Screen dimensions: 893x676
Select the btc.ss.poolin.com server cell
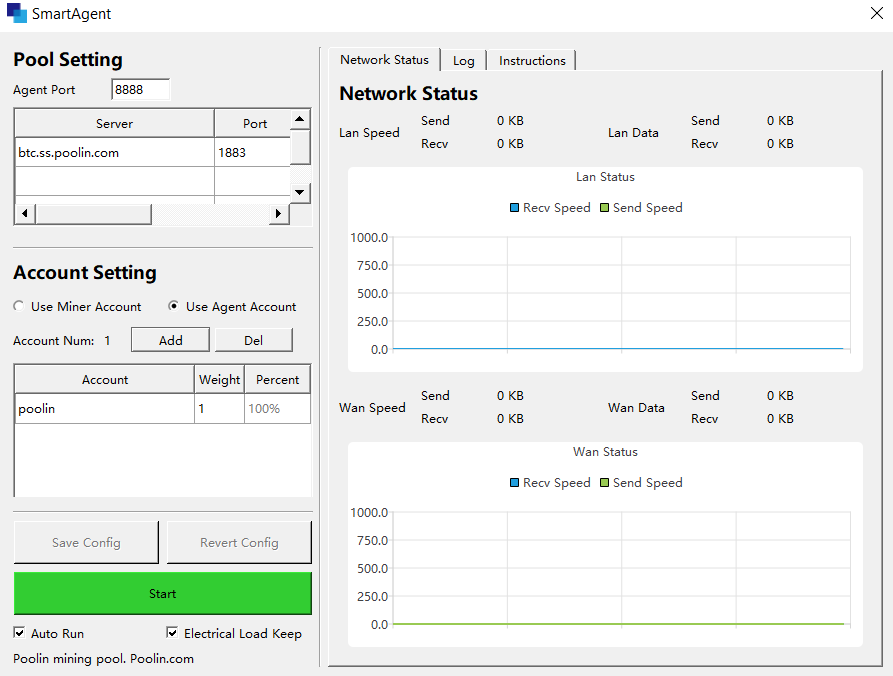114,153
